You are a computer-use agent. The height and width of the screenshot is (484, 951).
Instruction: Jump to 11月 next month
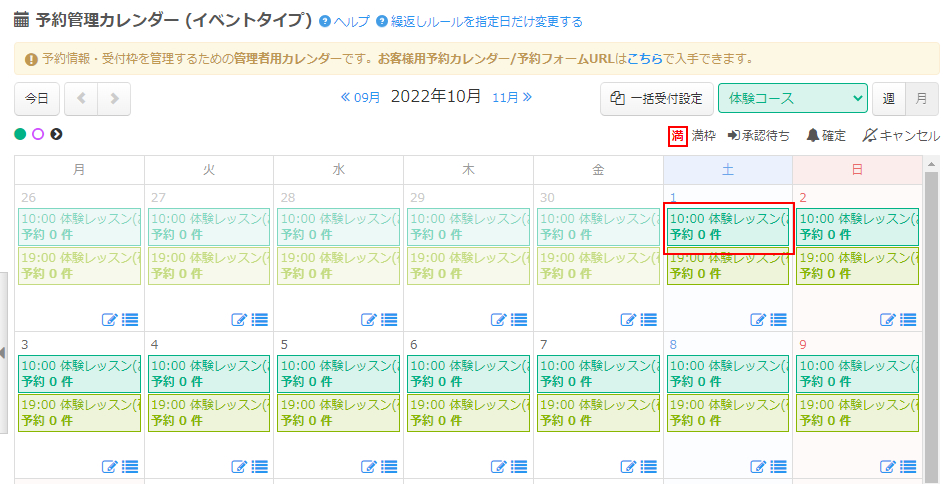pos(511,98)
